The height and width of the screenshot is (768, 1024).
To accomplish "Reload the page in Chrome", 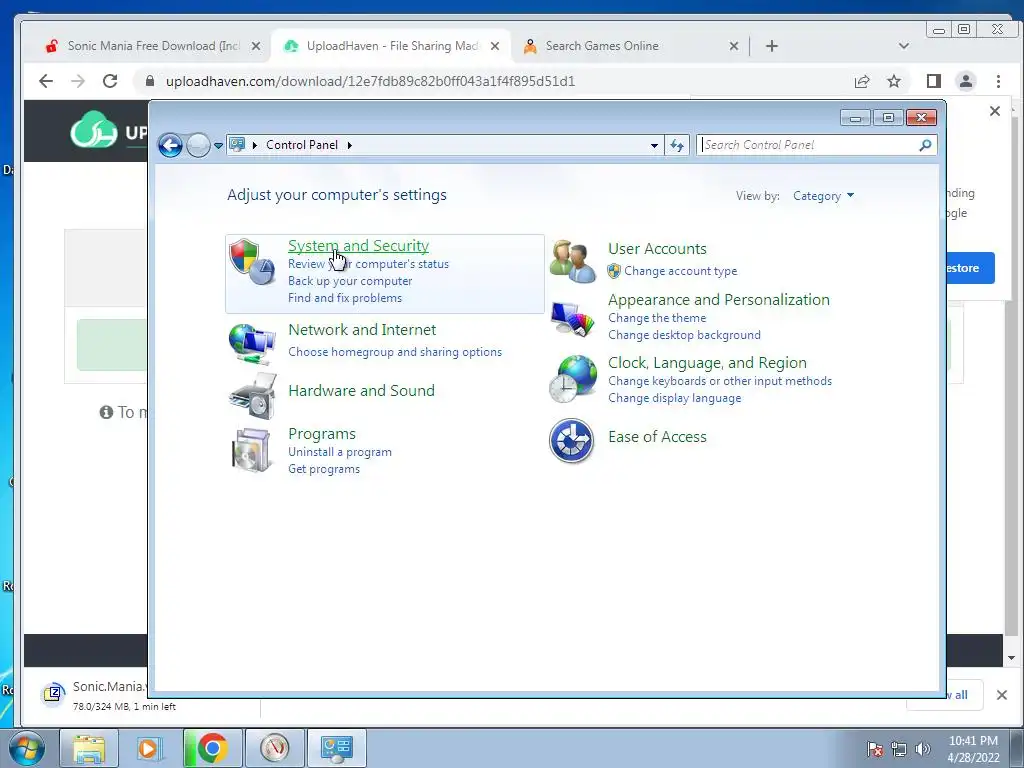I will (110, 81).
